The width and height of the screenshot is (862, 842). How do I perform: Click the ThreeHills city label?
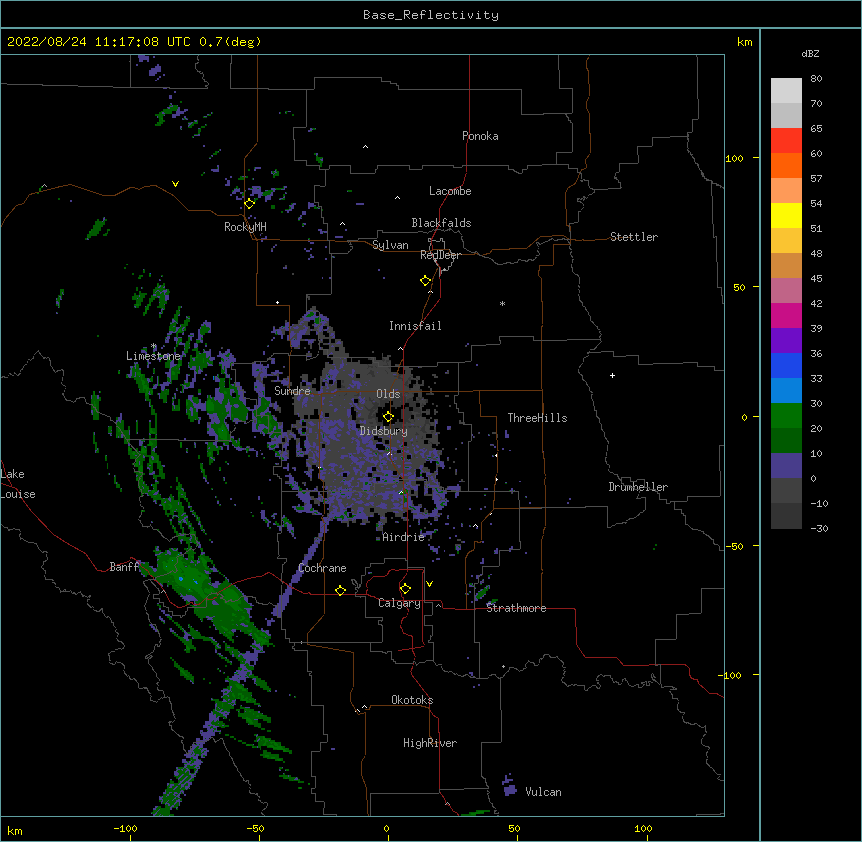tap(537, 418)
